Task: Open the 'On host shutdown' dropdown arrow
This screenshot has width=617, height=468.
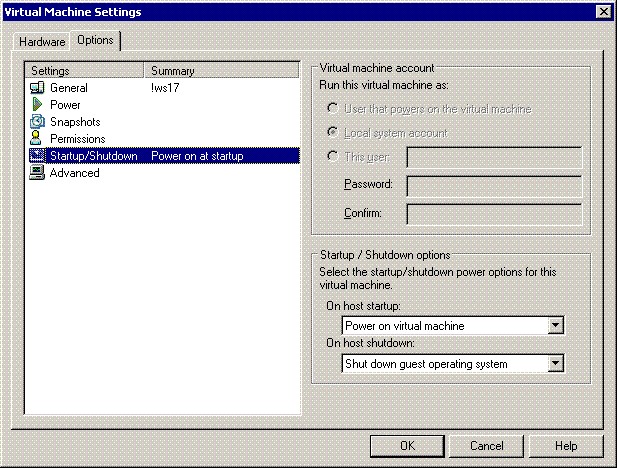Action: click(x=555, y=363)
